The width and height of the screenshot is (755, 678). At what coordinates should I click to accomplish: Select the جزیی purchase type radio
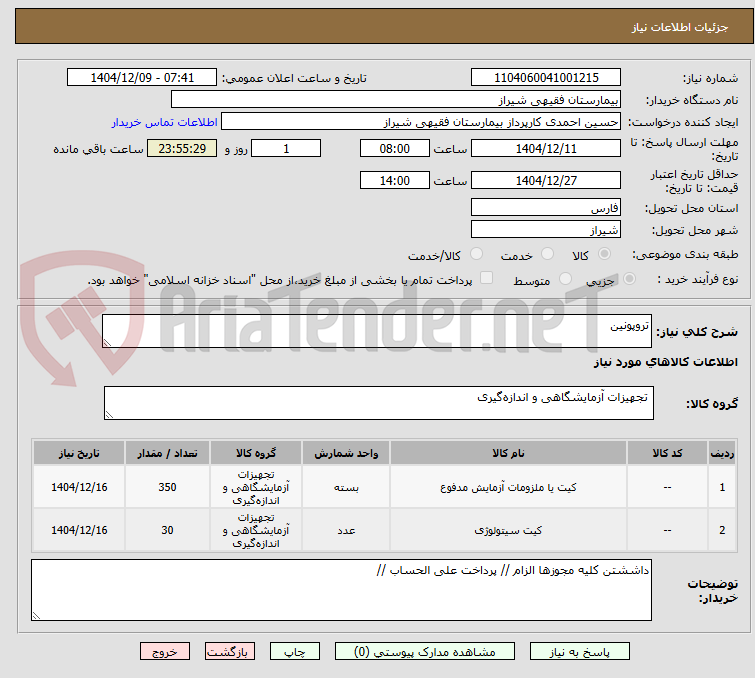tap(629, 279)
